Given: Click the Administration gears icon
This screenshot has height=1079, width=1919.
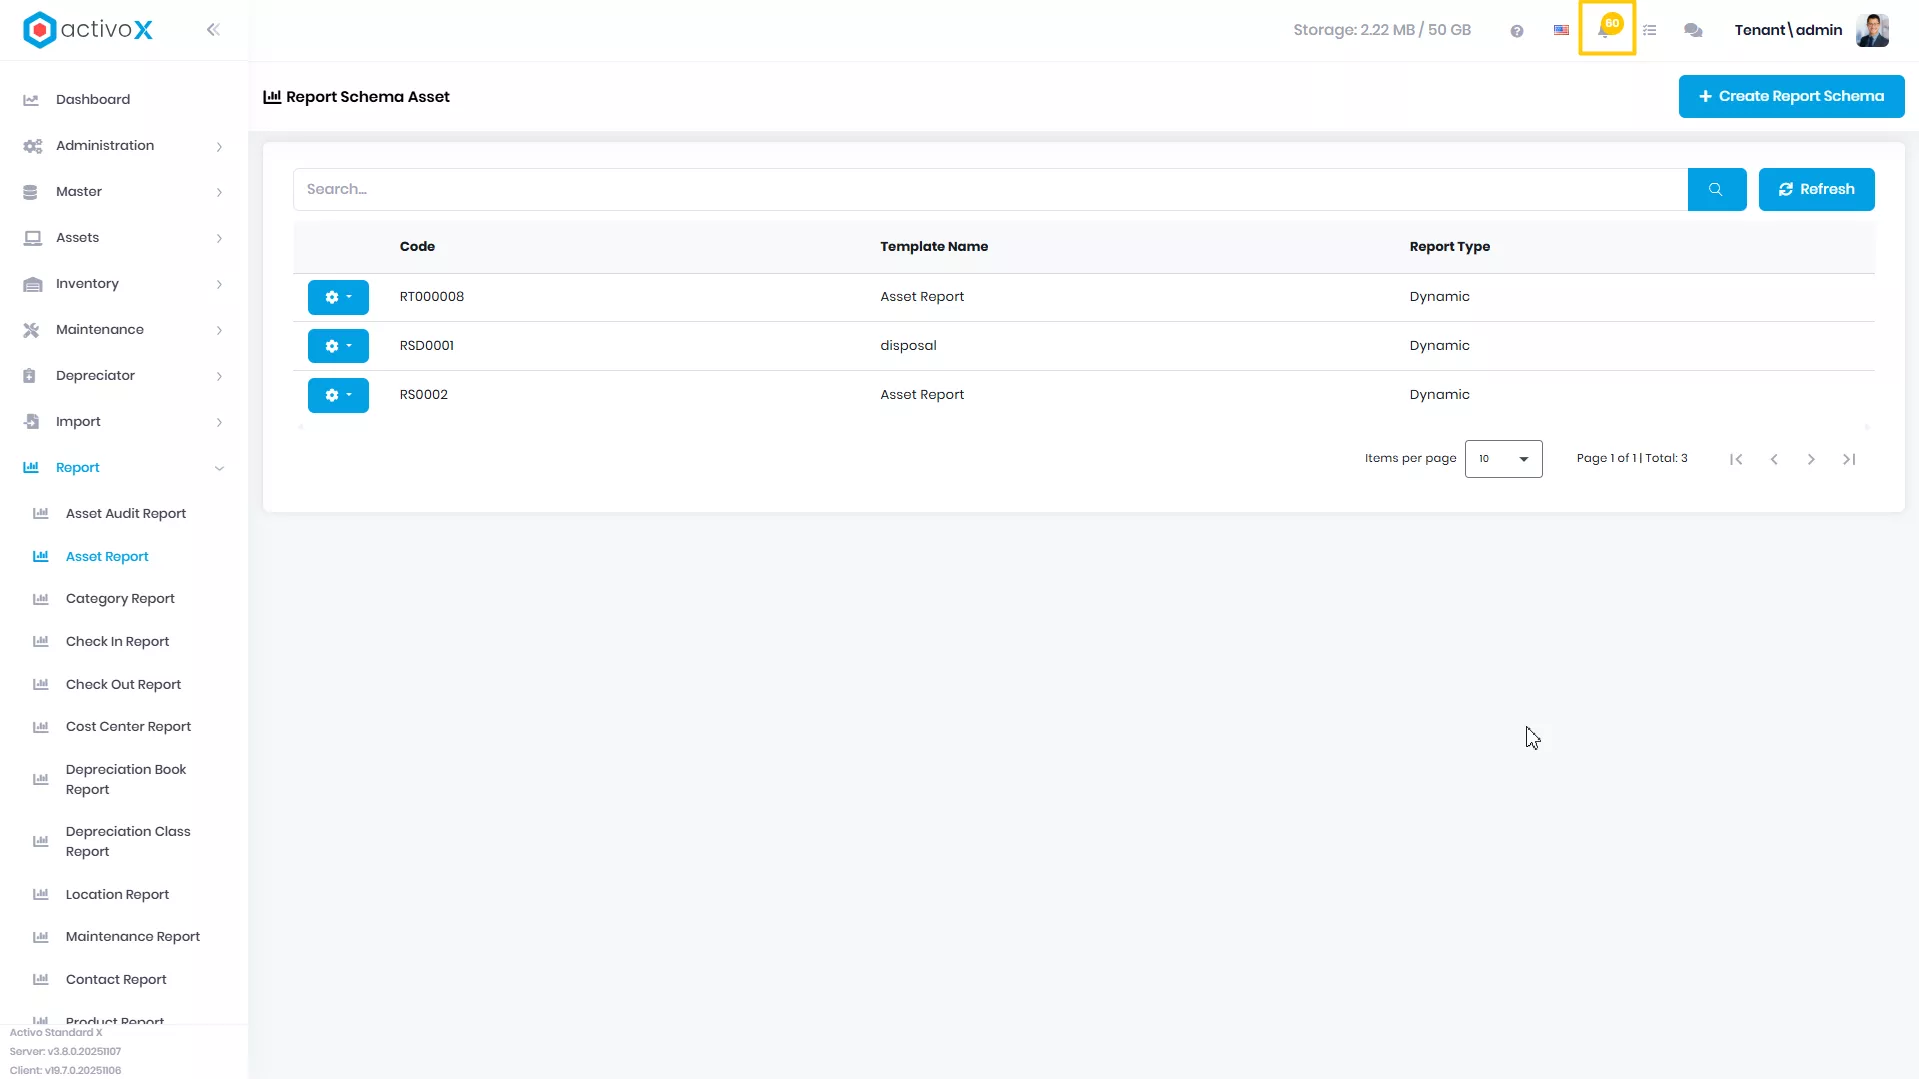Looking at the screenshot, I should point(32,146).
